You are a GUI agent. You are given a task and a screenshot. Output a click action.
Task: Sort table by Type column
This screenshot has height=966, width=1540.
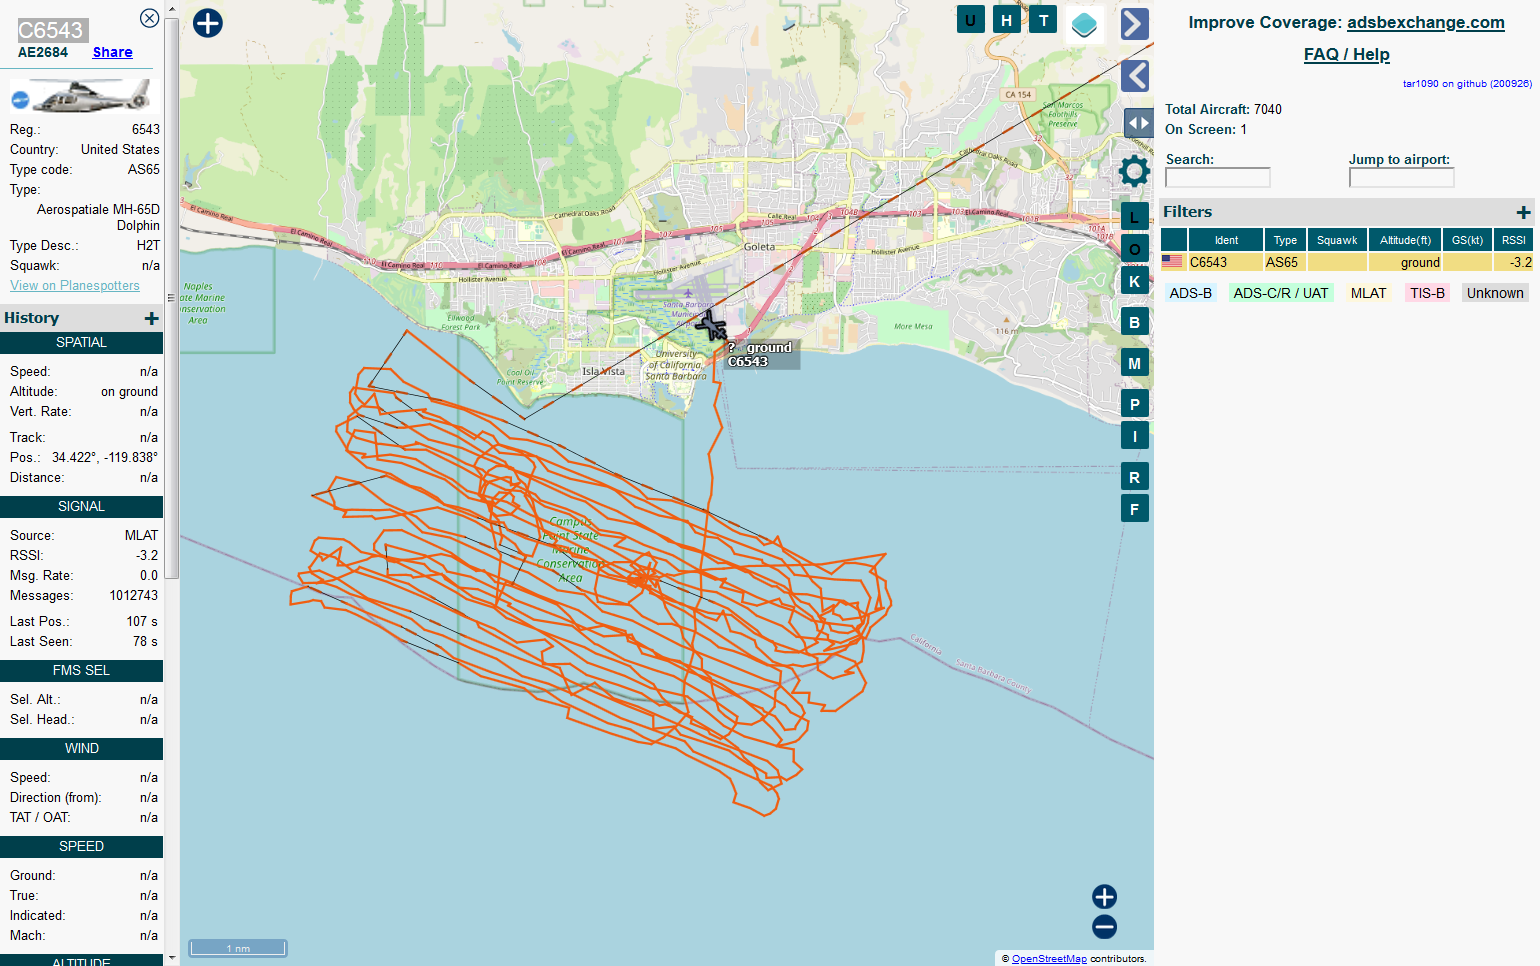1285,240
